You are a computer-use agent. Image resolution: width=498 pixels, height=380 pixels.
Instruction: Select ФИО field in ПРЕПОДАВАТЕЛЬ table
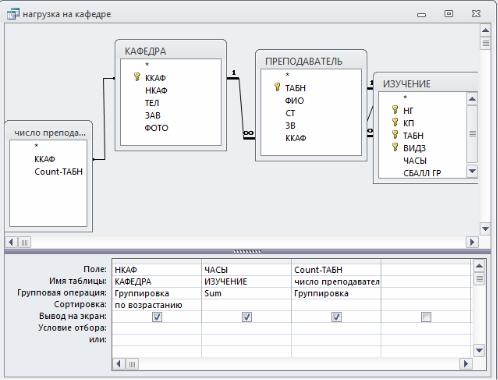(x=294, y=100)
